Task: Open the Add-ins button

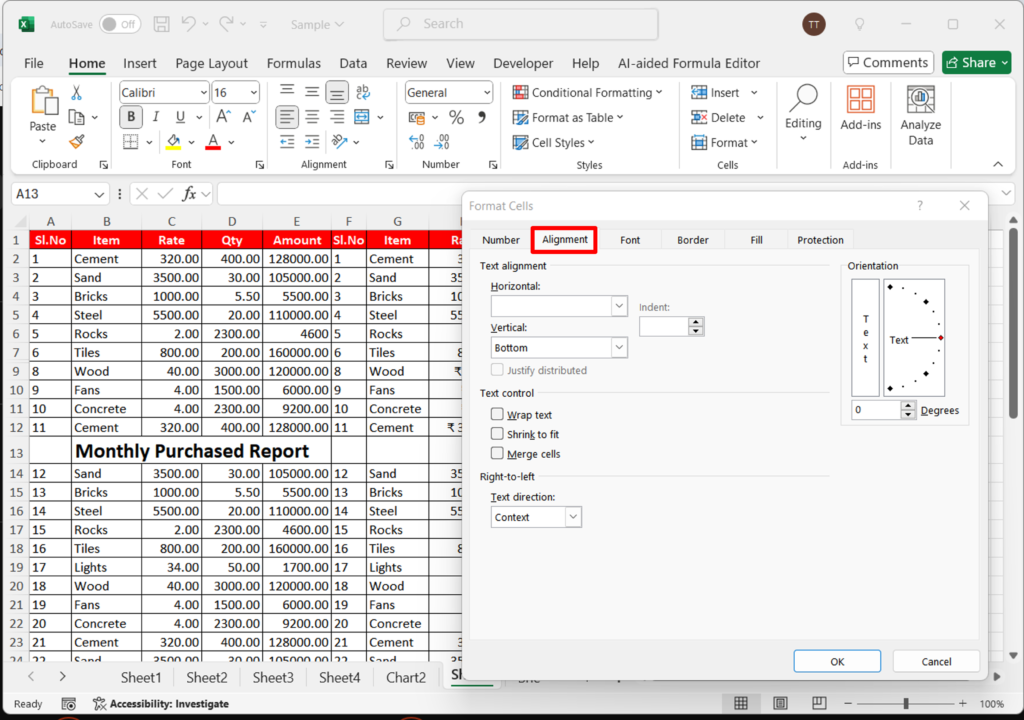Action: pos(861,108)
